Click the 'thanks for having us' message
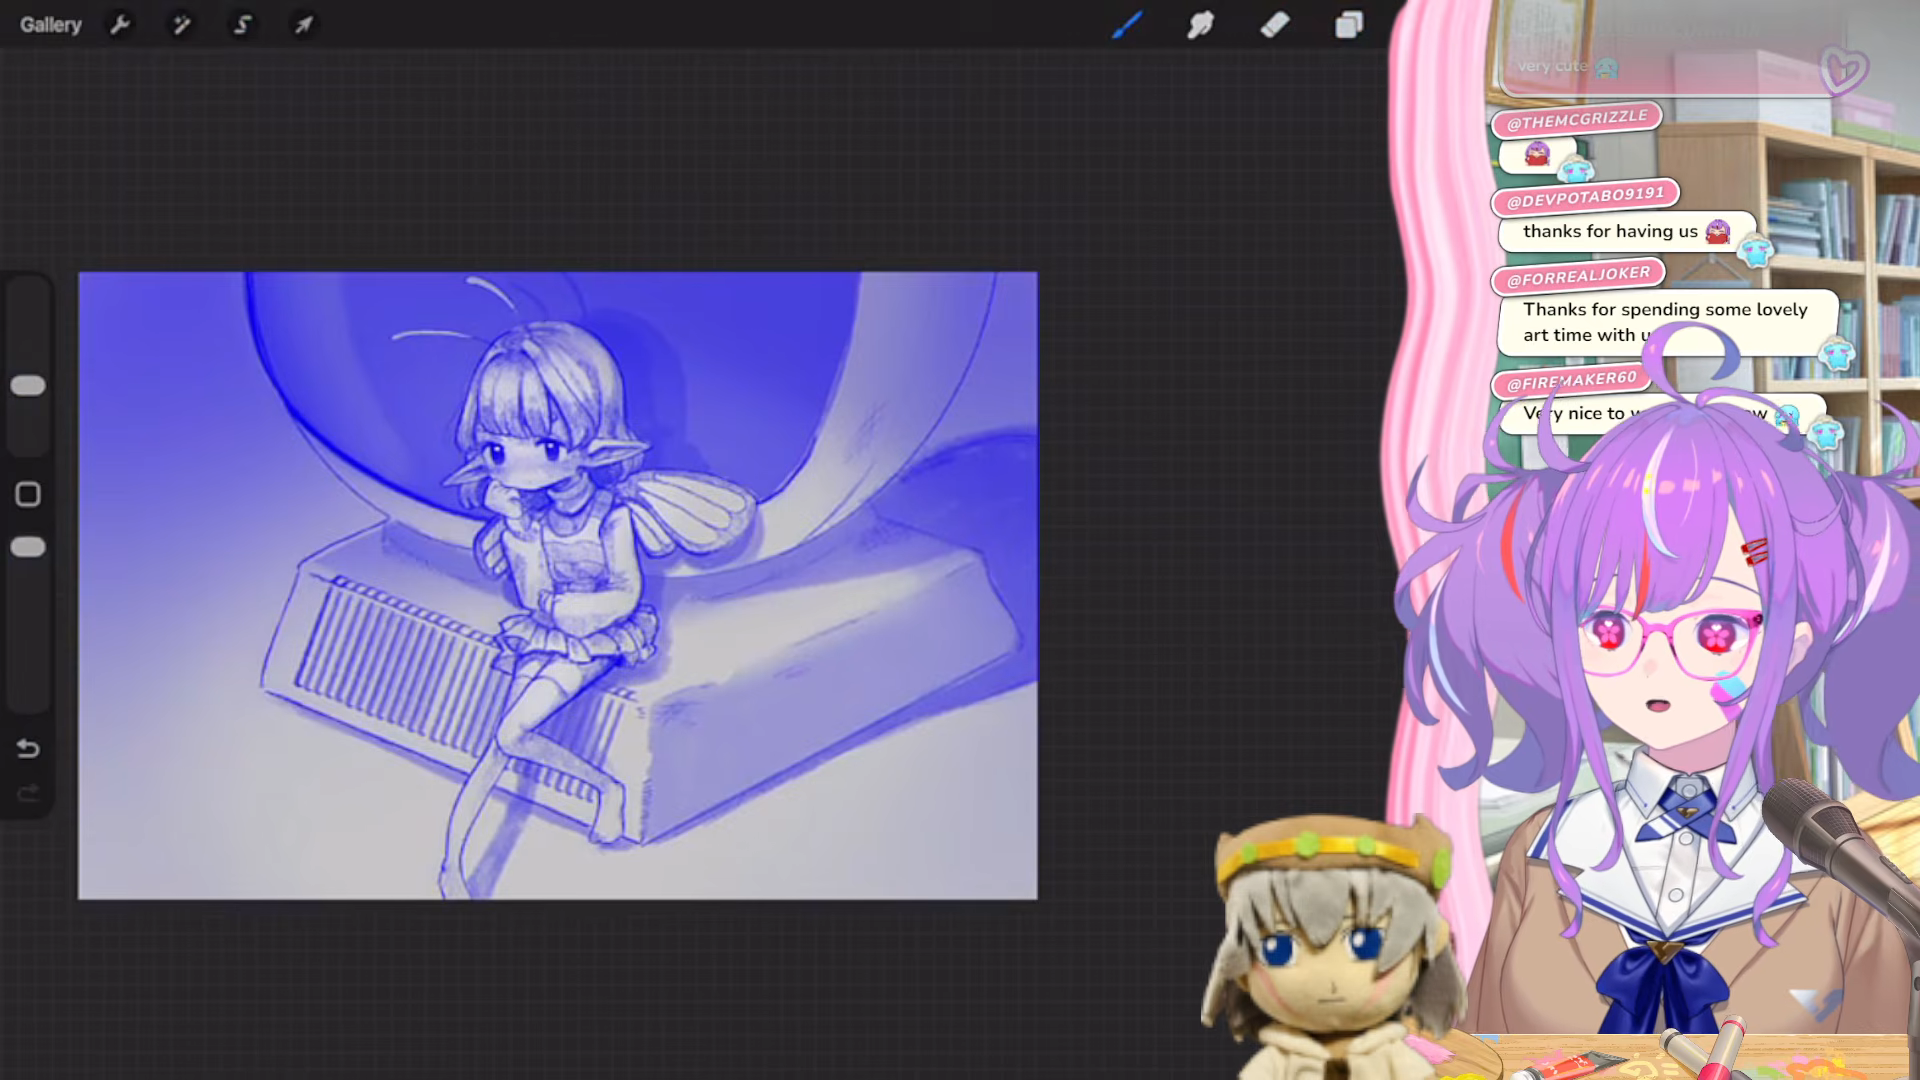 (x=1610, y=232)
